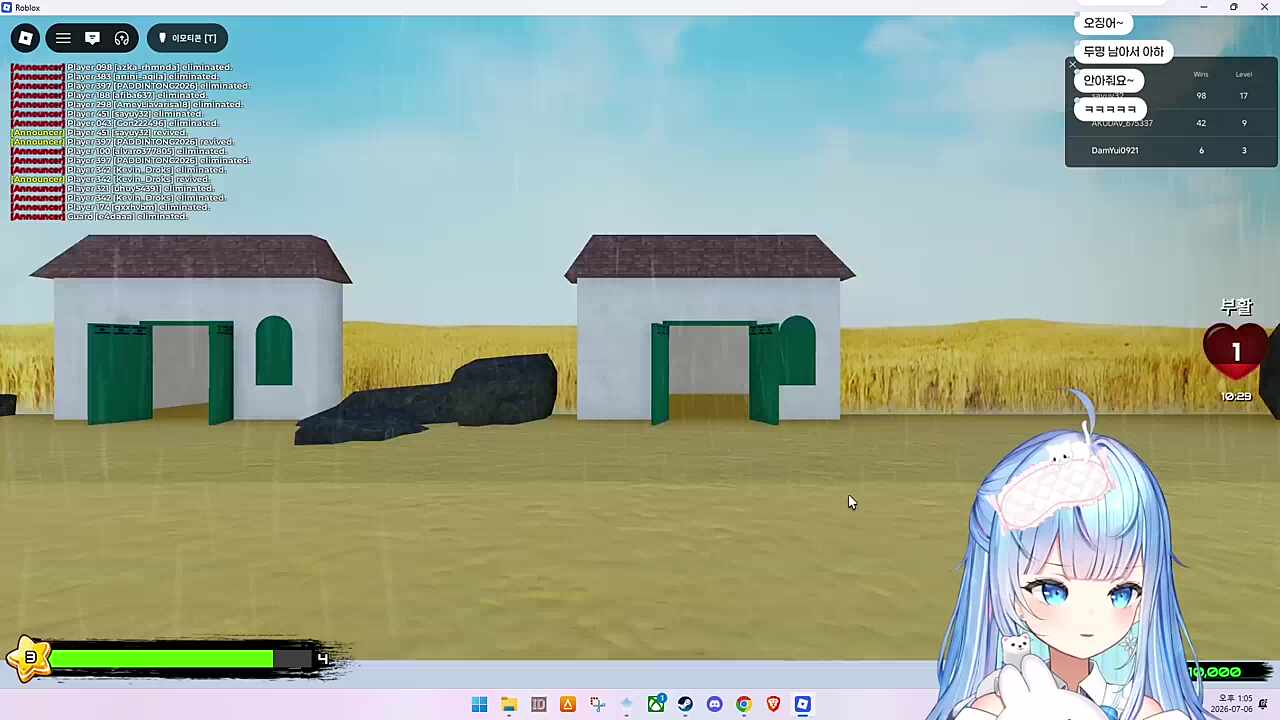Open File Explorer from the taskbar
This screenshot has width=1280, height=720.
pyautogui.click(x=509, y=704)
